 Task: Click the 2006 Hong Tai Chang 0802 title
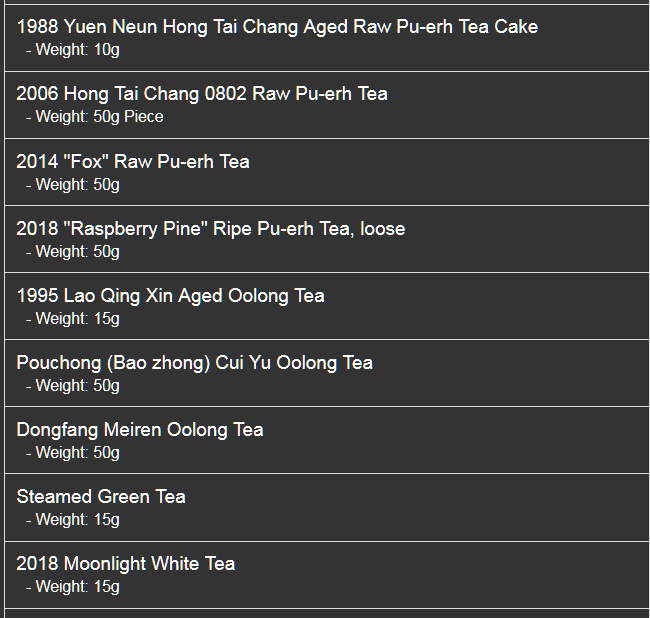202,94
